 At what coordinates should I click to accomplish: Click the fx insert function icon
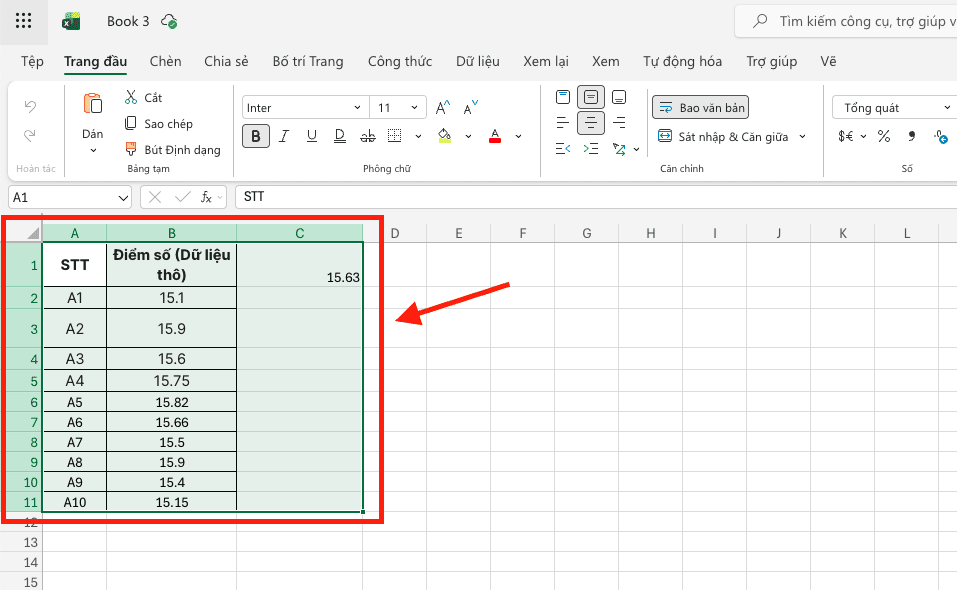pyautogui.click(x=206, y=197)
